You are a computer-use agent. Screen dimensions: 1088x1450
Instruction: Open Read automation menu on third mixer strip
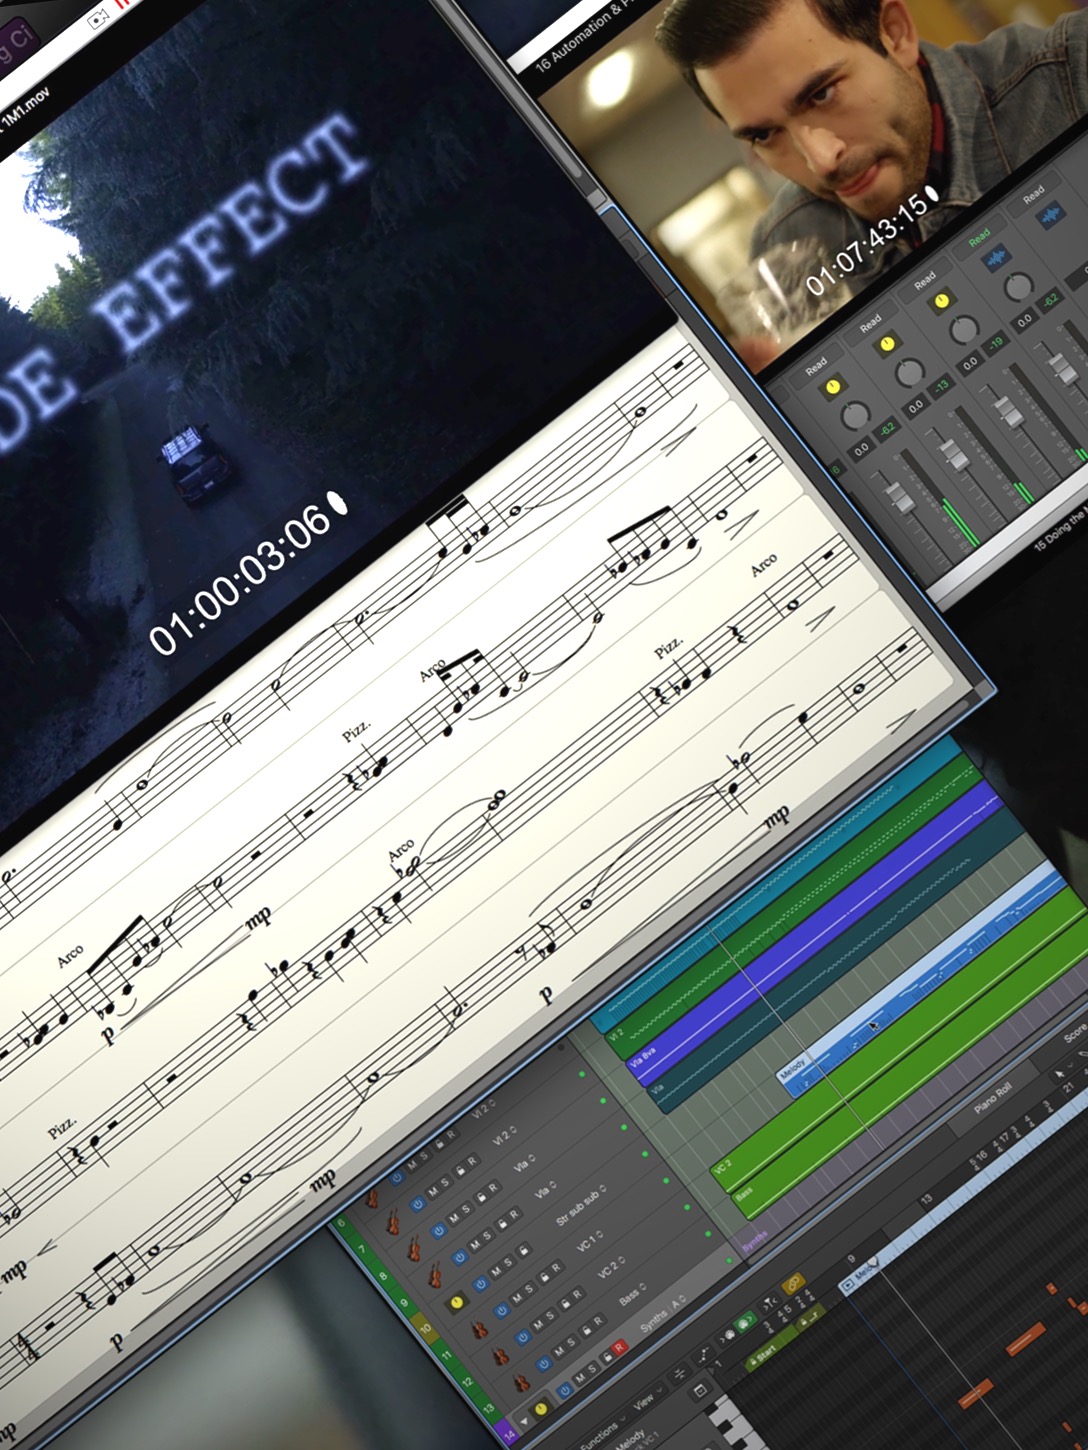(925, 280)
